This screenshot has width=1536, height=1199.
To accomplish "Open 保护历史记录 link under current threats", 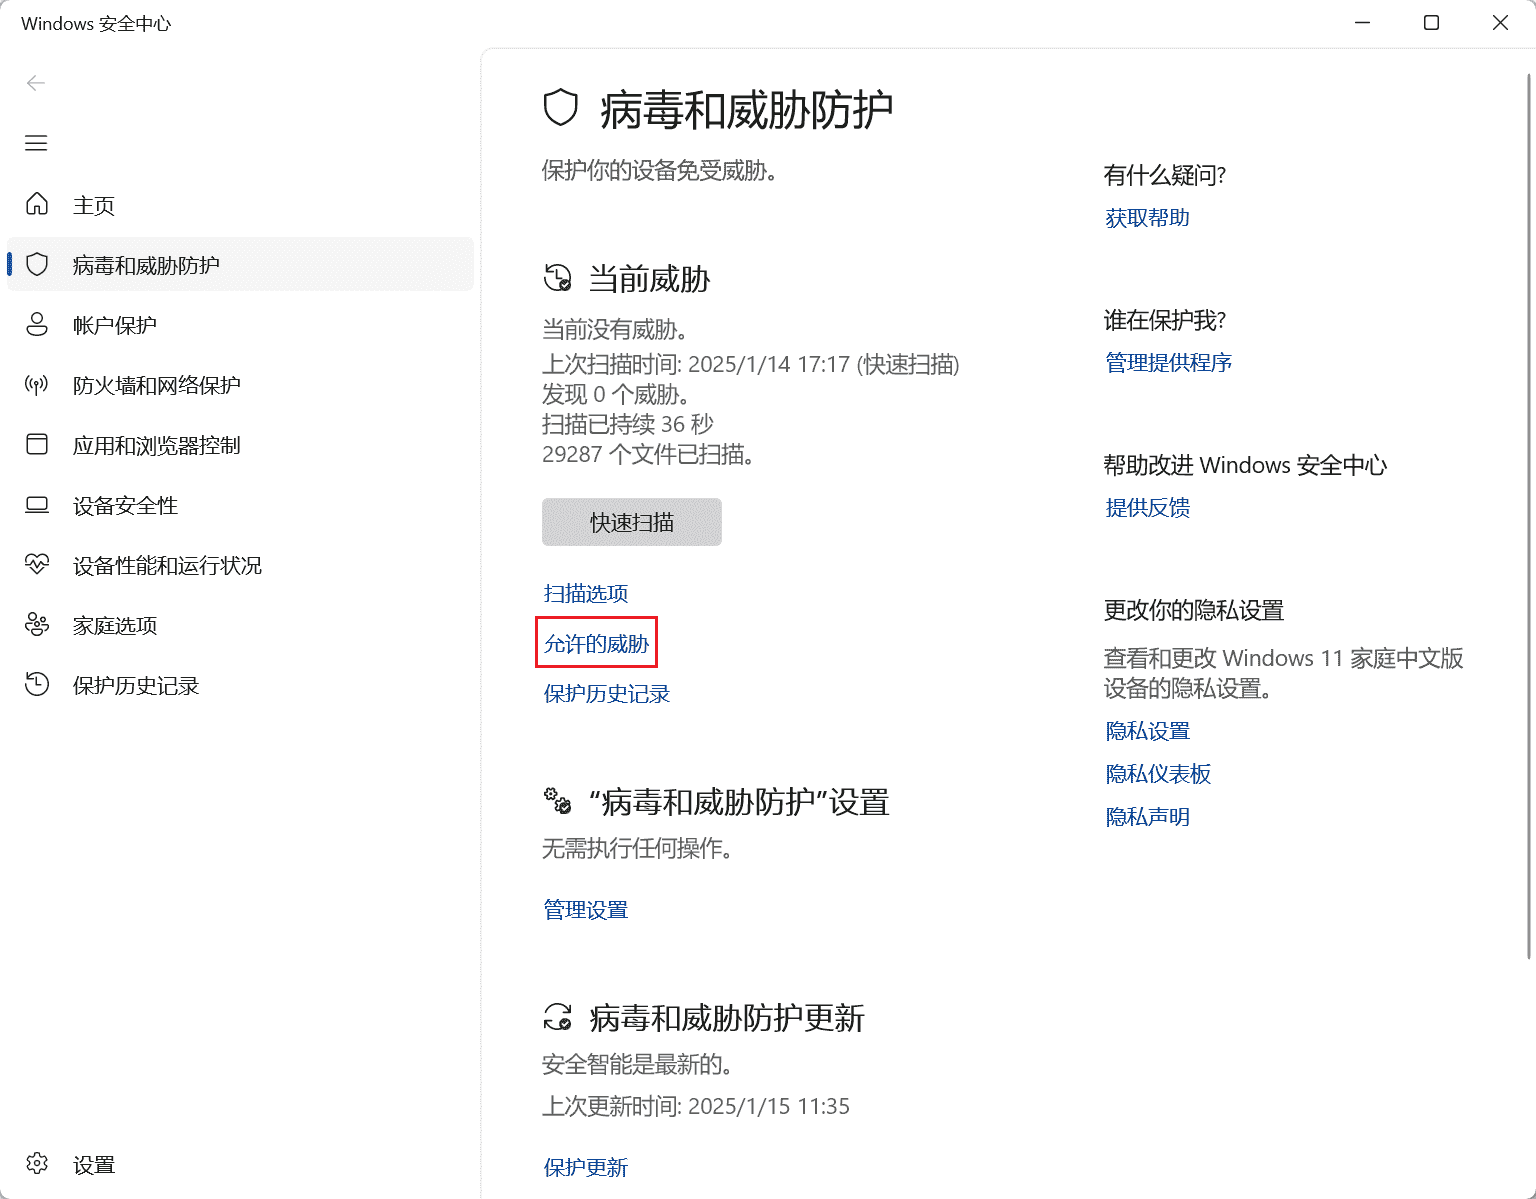I will (607, 694).
